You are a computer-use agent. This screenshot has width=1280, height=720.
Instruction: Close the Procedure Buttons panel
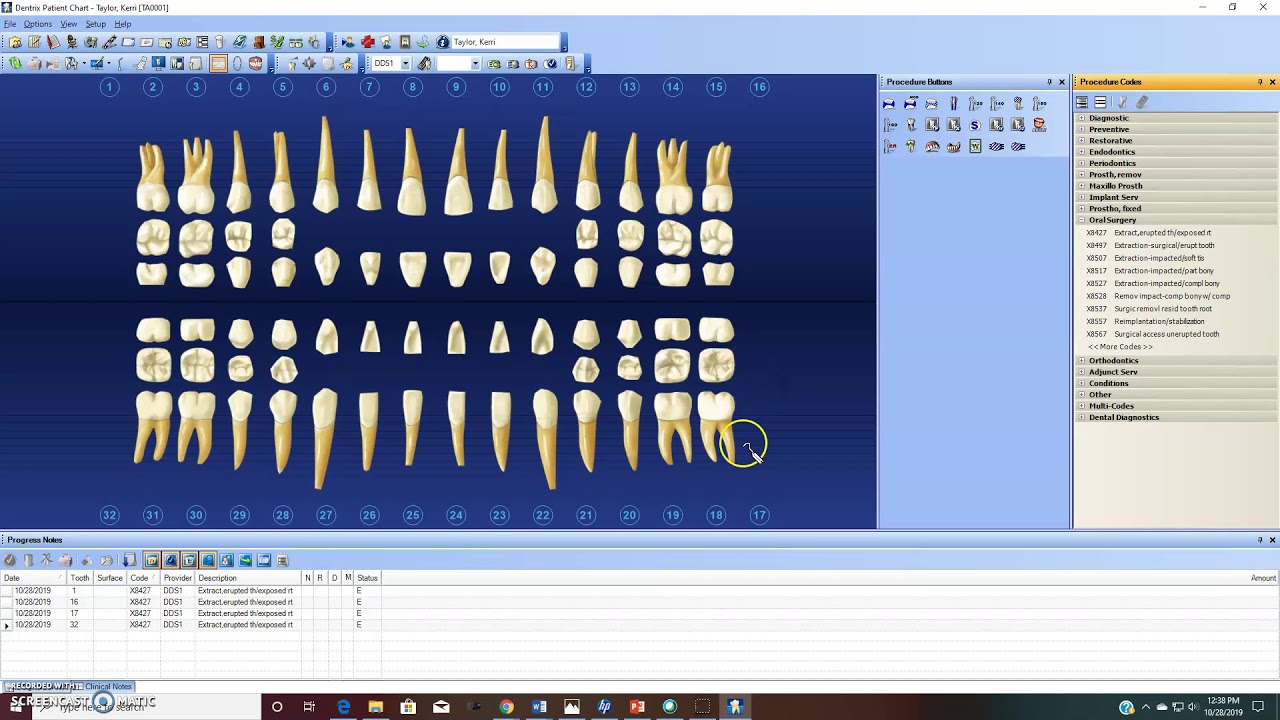tap(1062, 82)
